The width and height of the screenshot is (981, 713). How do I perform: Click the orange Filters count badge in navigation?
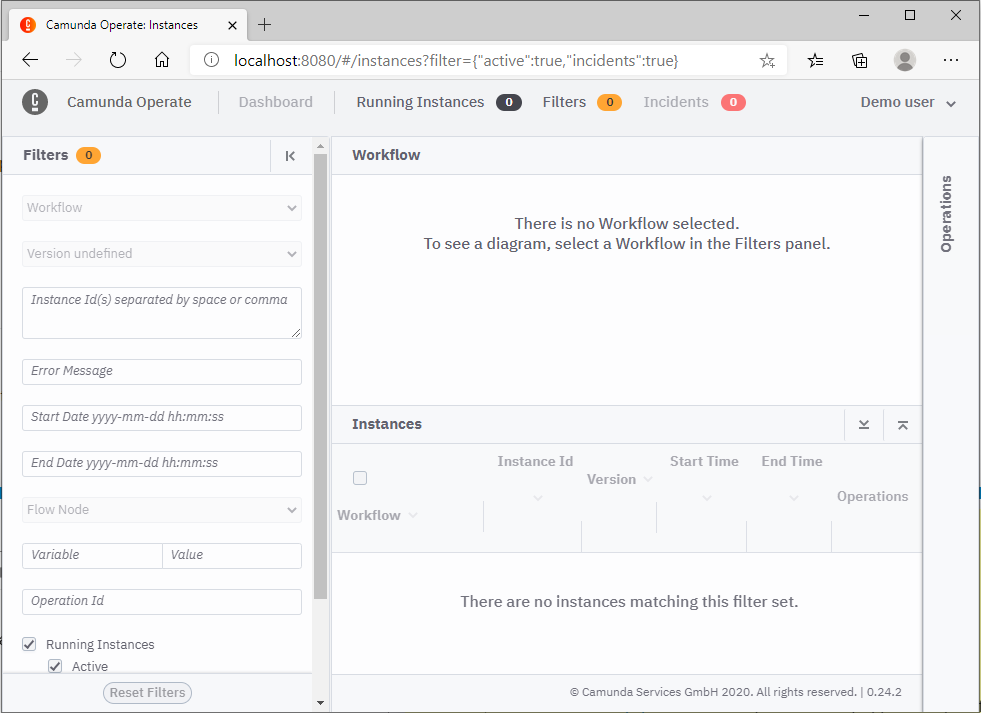point(609,102)
